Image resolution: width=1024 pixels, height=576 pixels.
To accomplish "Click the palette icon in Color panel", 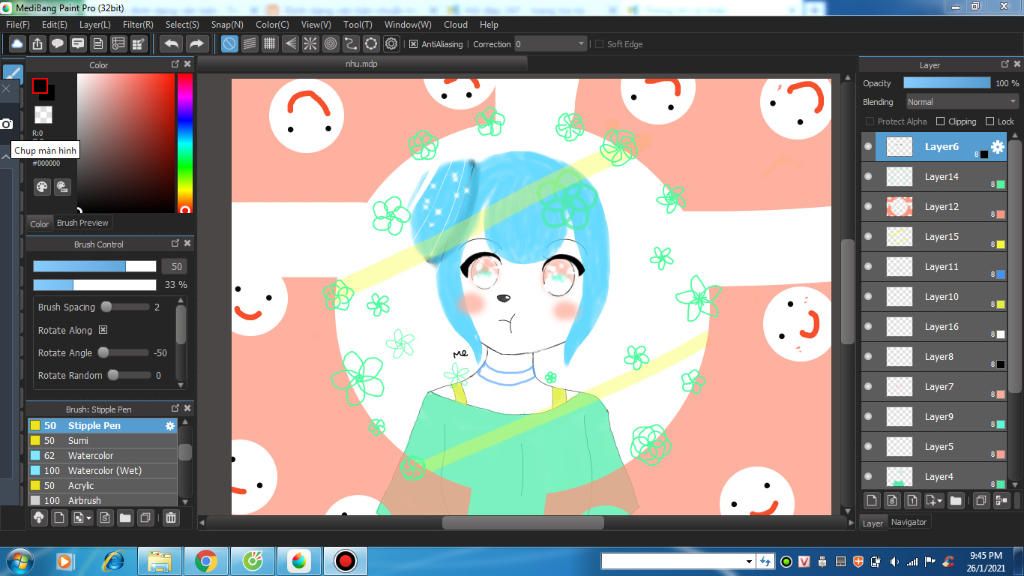I will [42, 187].
